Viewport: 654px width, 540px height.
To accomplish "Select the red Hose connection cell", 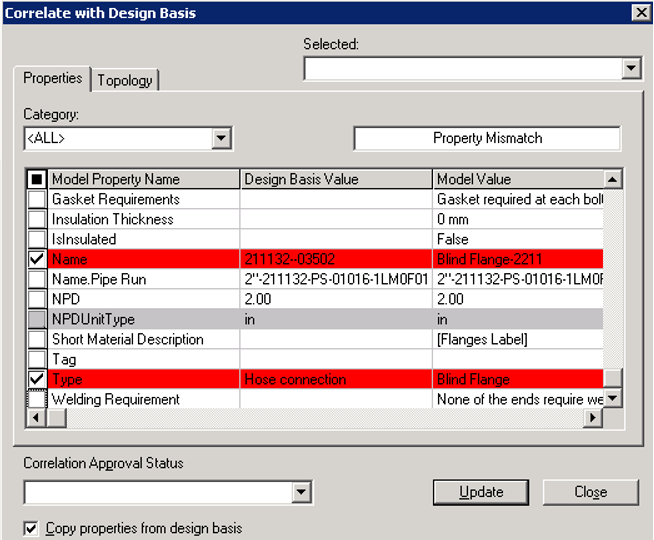I will tap(336, 379).
